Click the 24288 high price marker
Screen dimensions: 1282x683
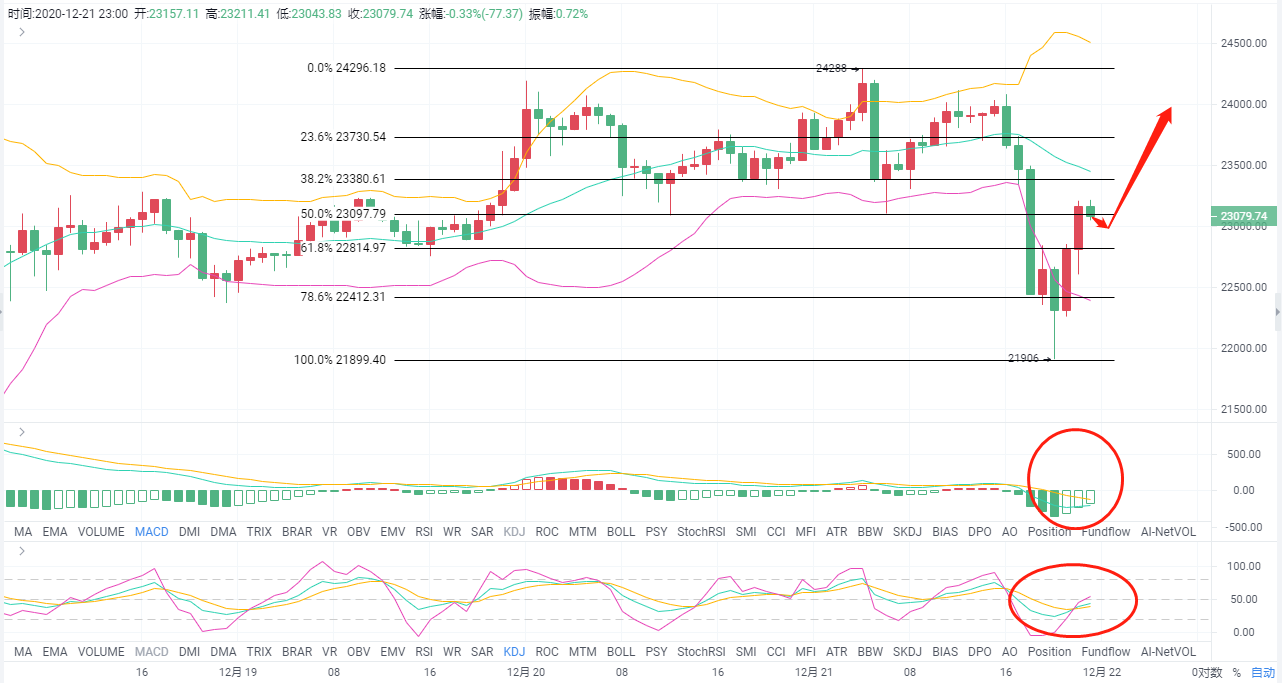tap(838, 69)
